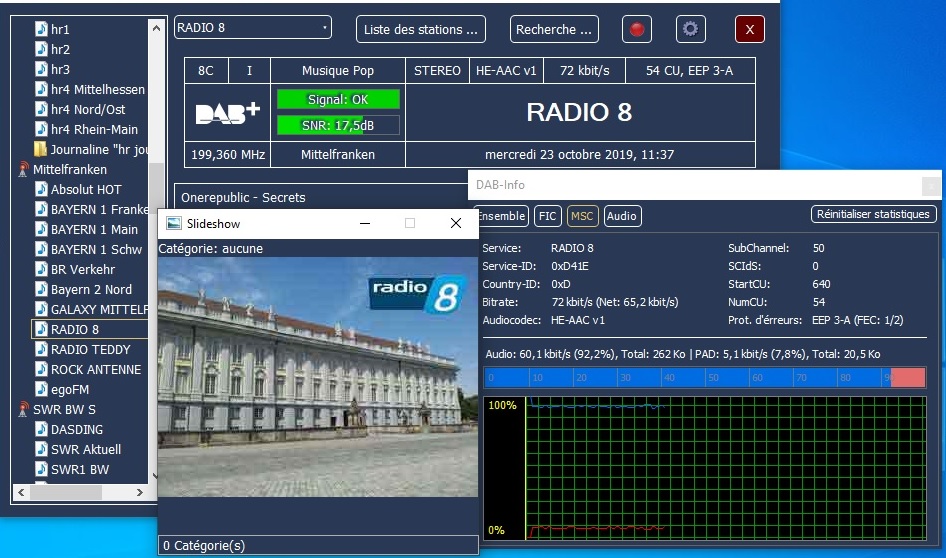This screenshot has height=558, width=946.
Task: Minimize the Slideshow window
Action: pyautogui.click(x=364, y=223)
